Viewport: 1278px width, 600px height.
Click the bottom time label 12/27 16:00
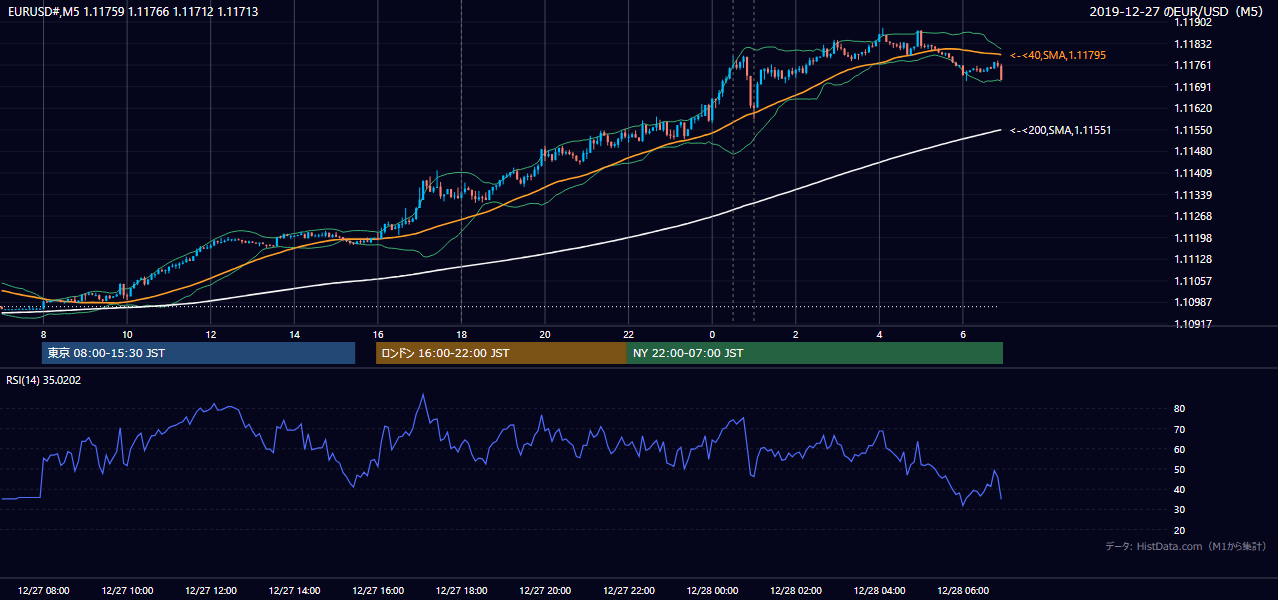pyautogui.click(x=378, y=591)
